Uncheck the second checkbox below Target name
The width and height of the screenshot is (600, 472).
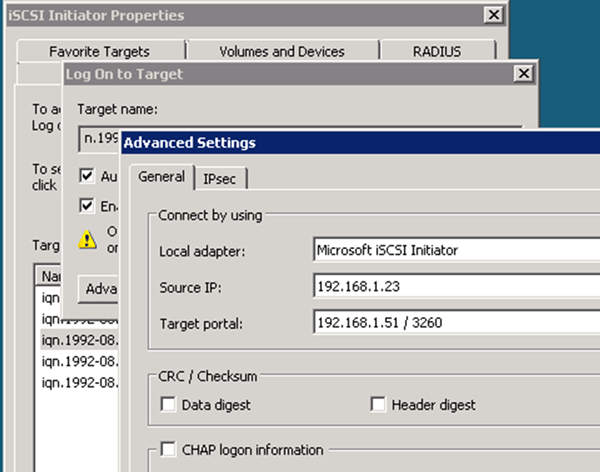[88, 206]
